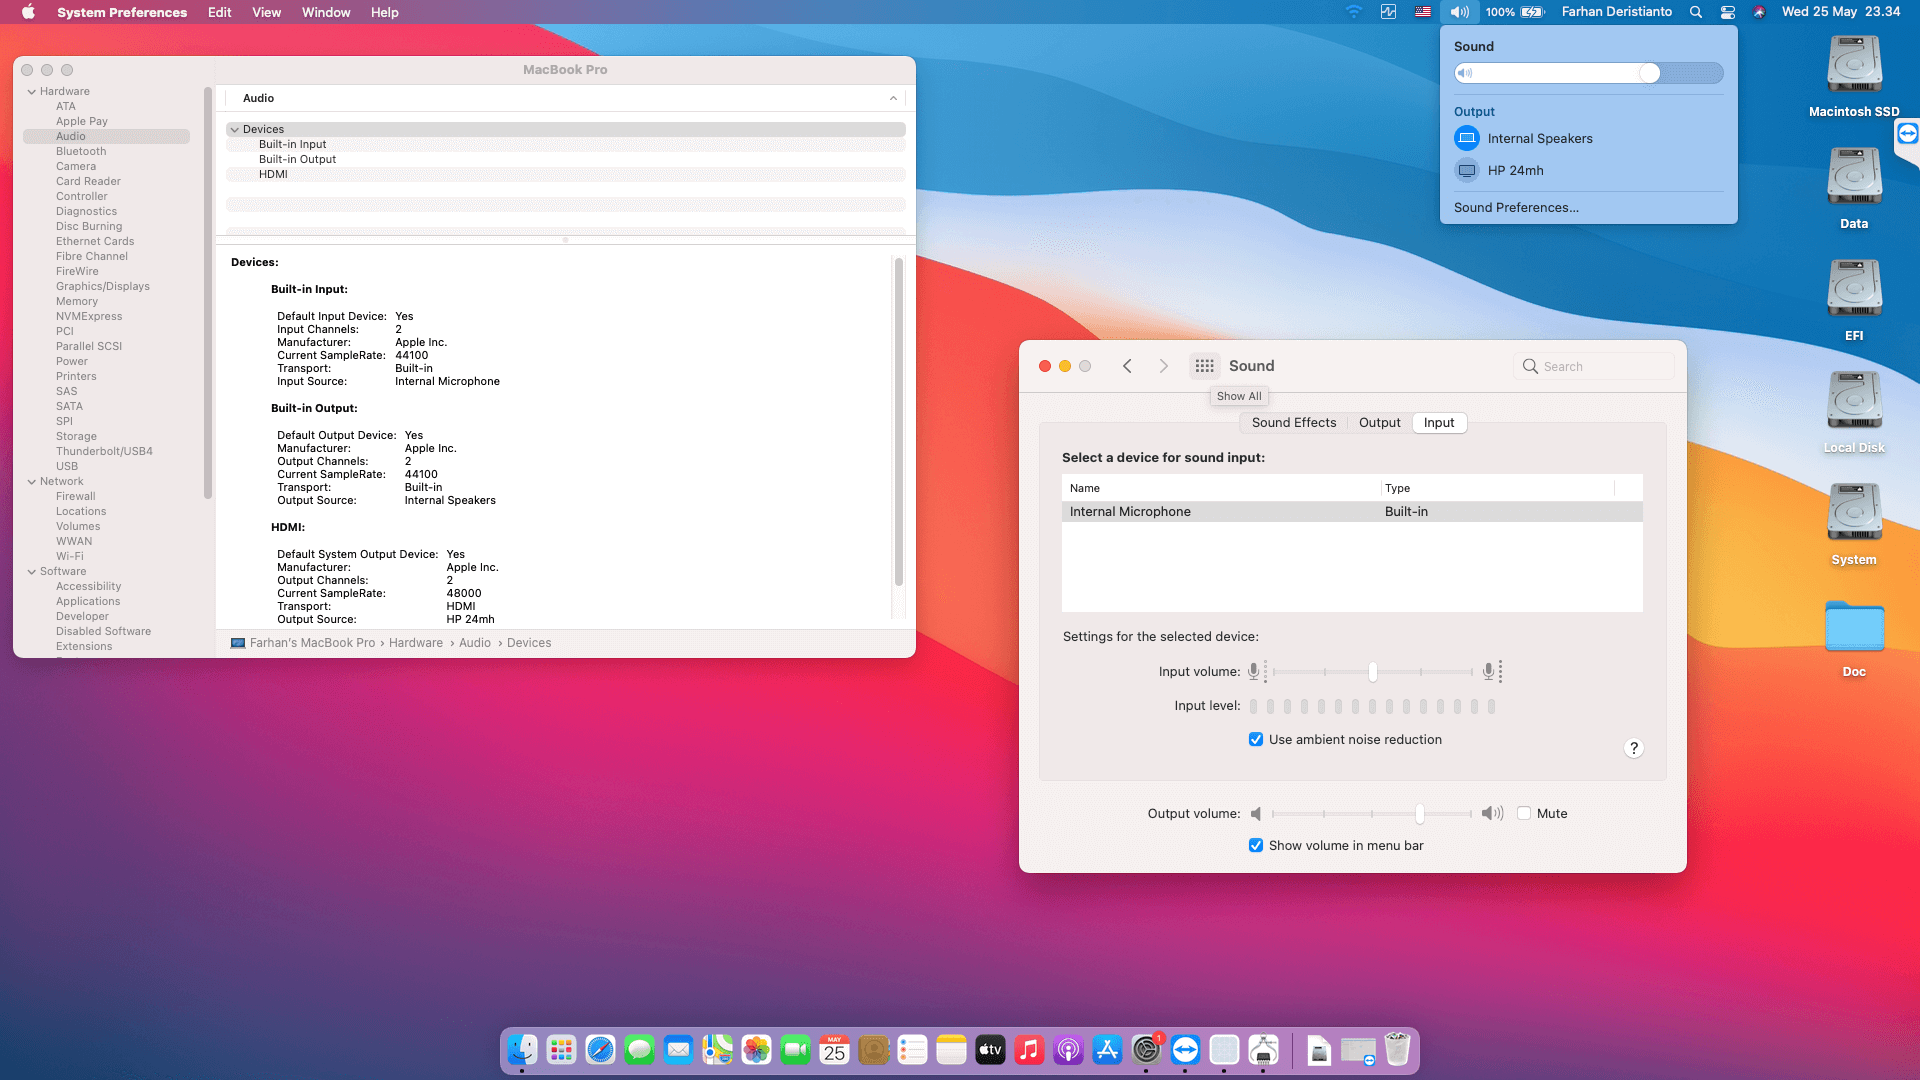Switch to the Sound Effects tab
1920x1080 pixels.
[1294, 423]
